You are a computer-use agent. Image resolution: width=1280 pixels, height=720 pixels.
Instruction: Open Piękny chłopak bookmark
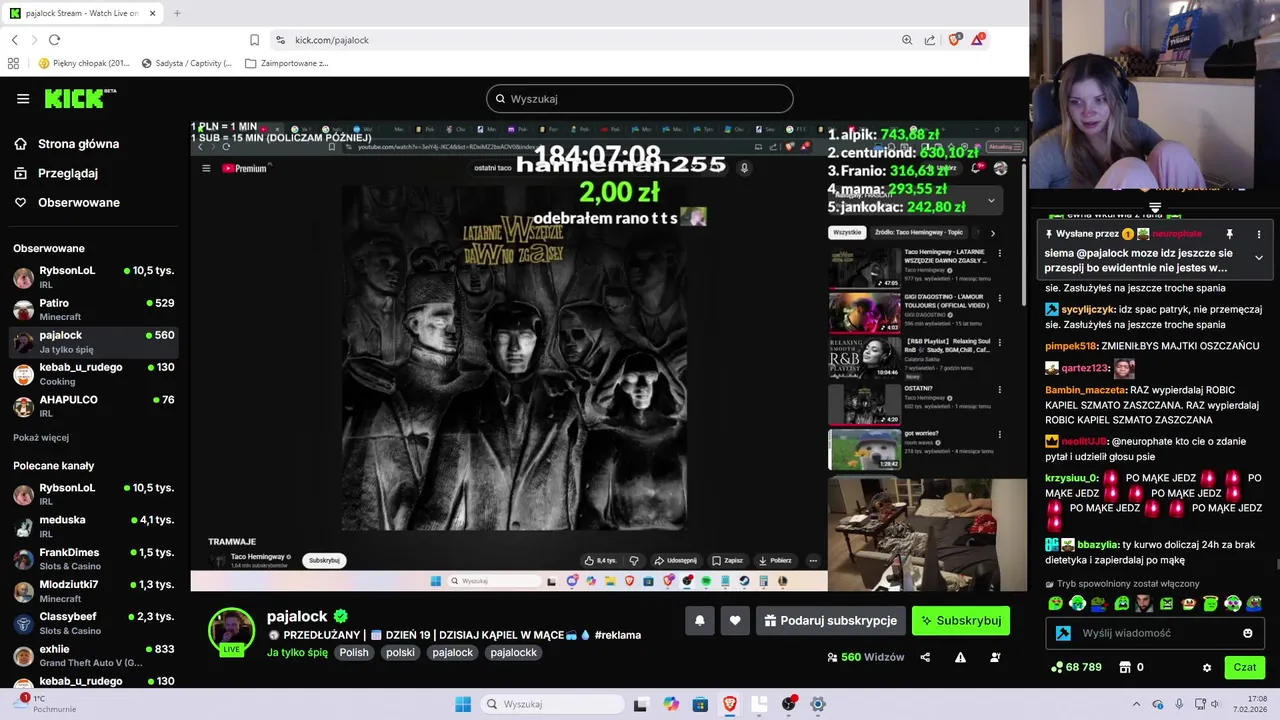point(84,63)
